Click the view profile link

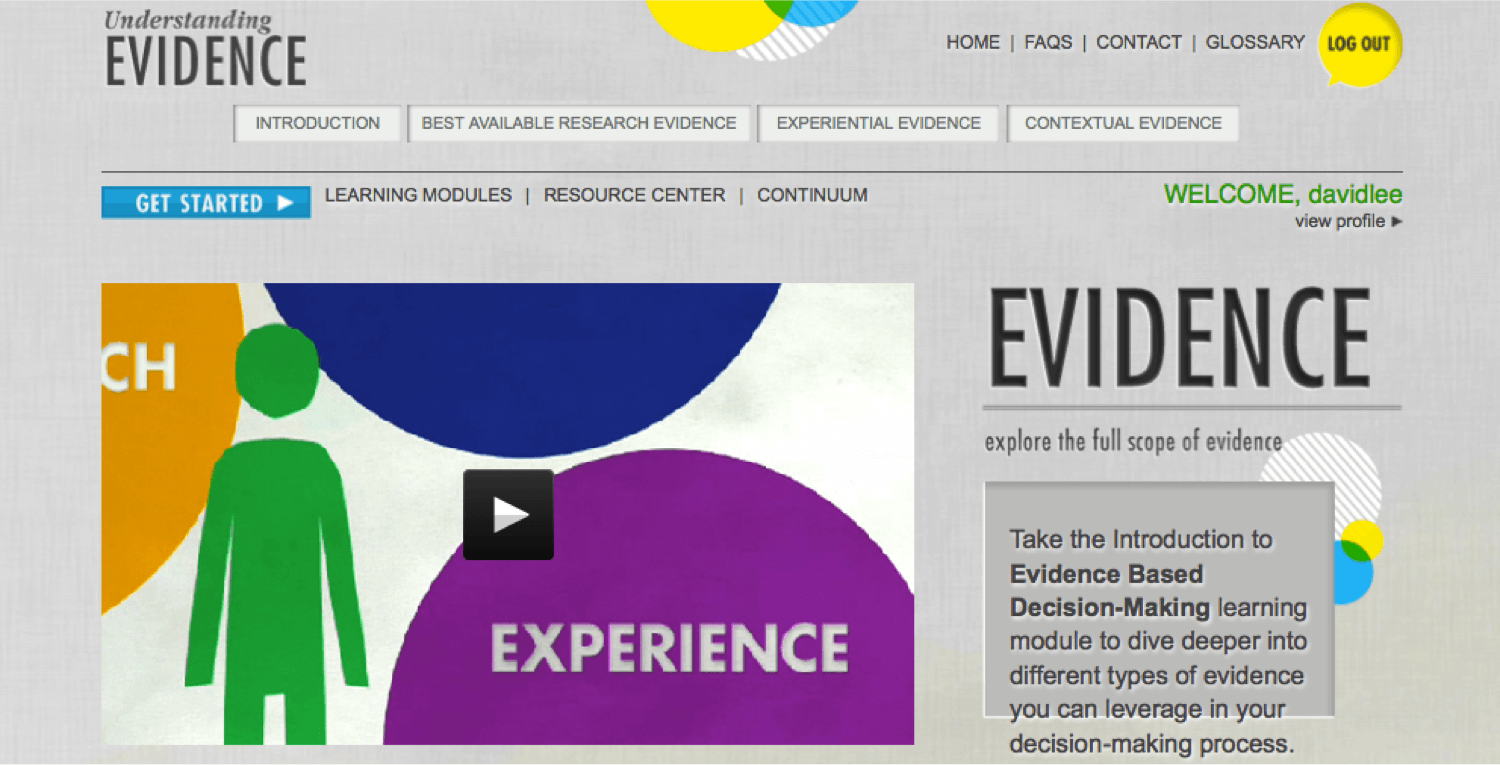(x=1348, y=221)
